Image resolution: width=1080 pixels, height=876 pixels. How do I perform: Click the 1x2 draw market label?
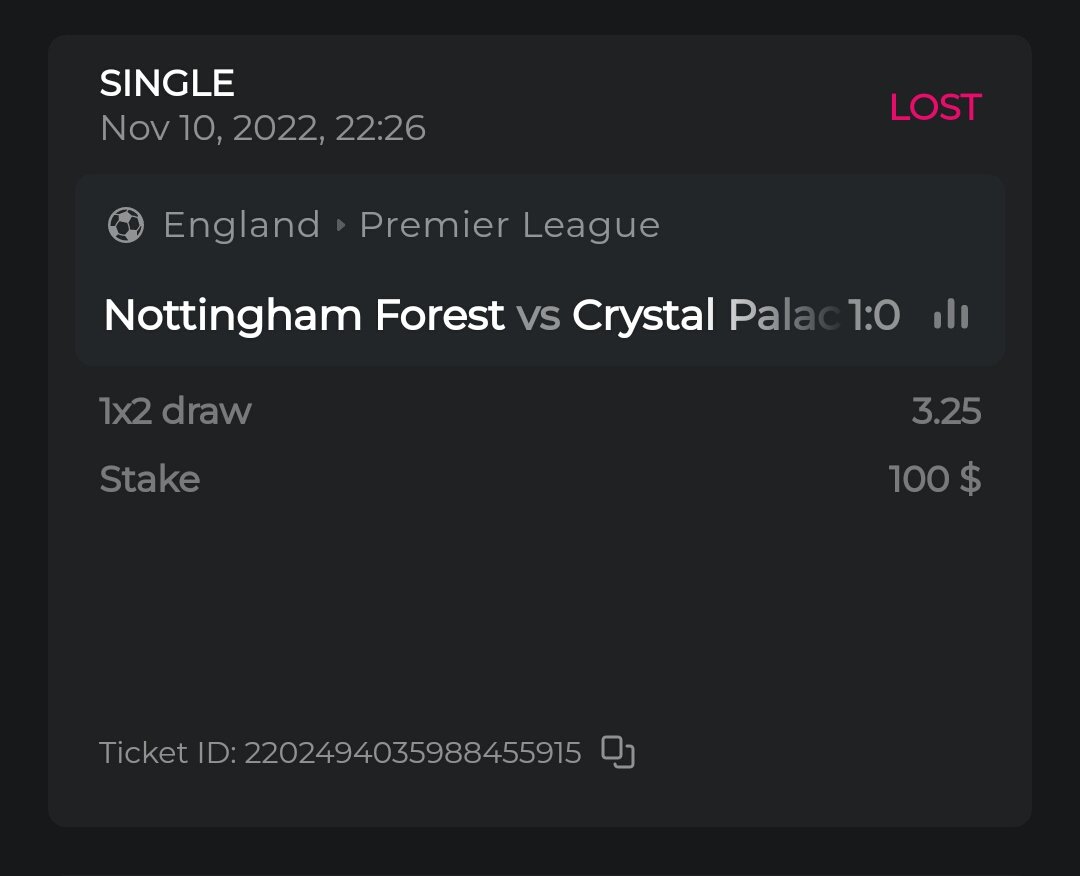pos(176,411)
